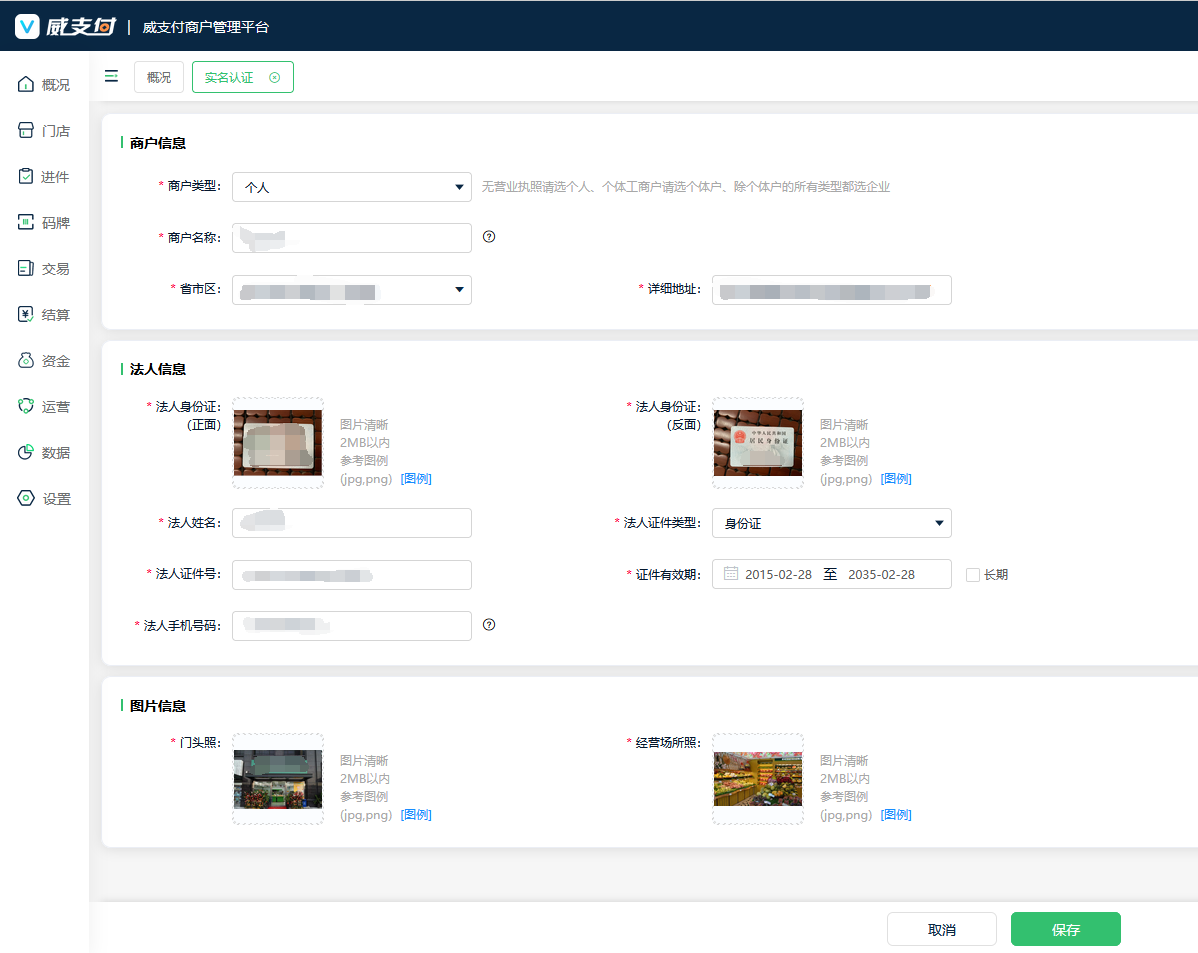Click help icon beside 商户名称 field
The image size is (1198, 953).
489,237
